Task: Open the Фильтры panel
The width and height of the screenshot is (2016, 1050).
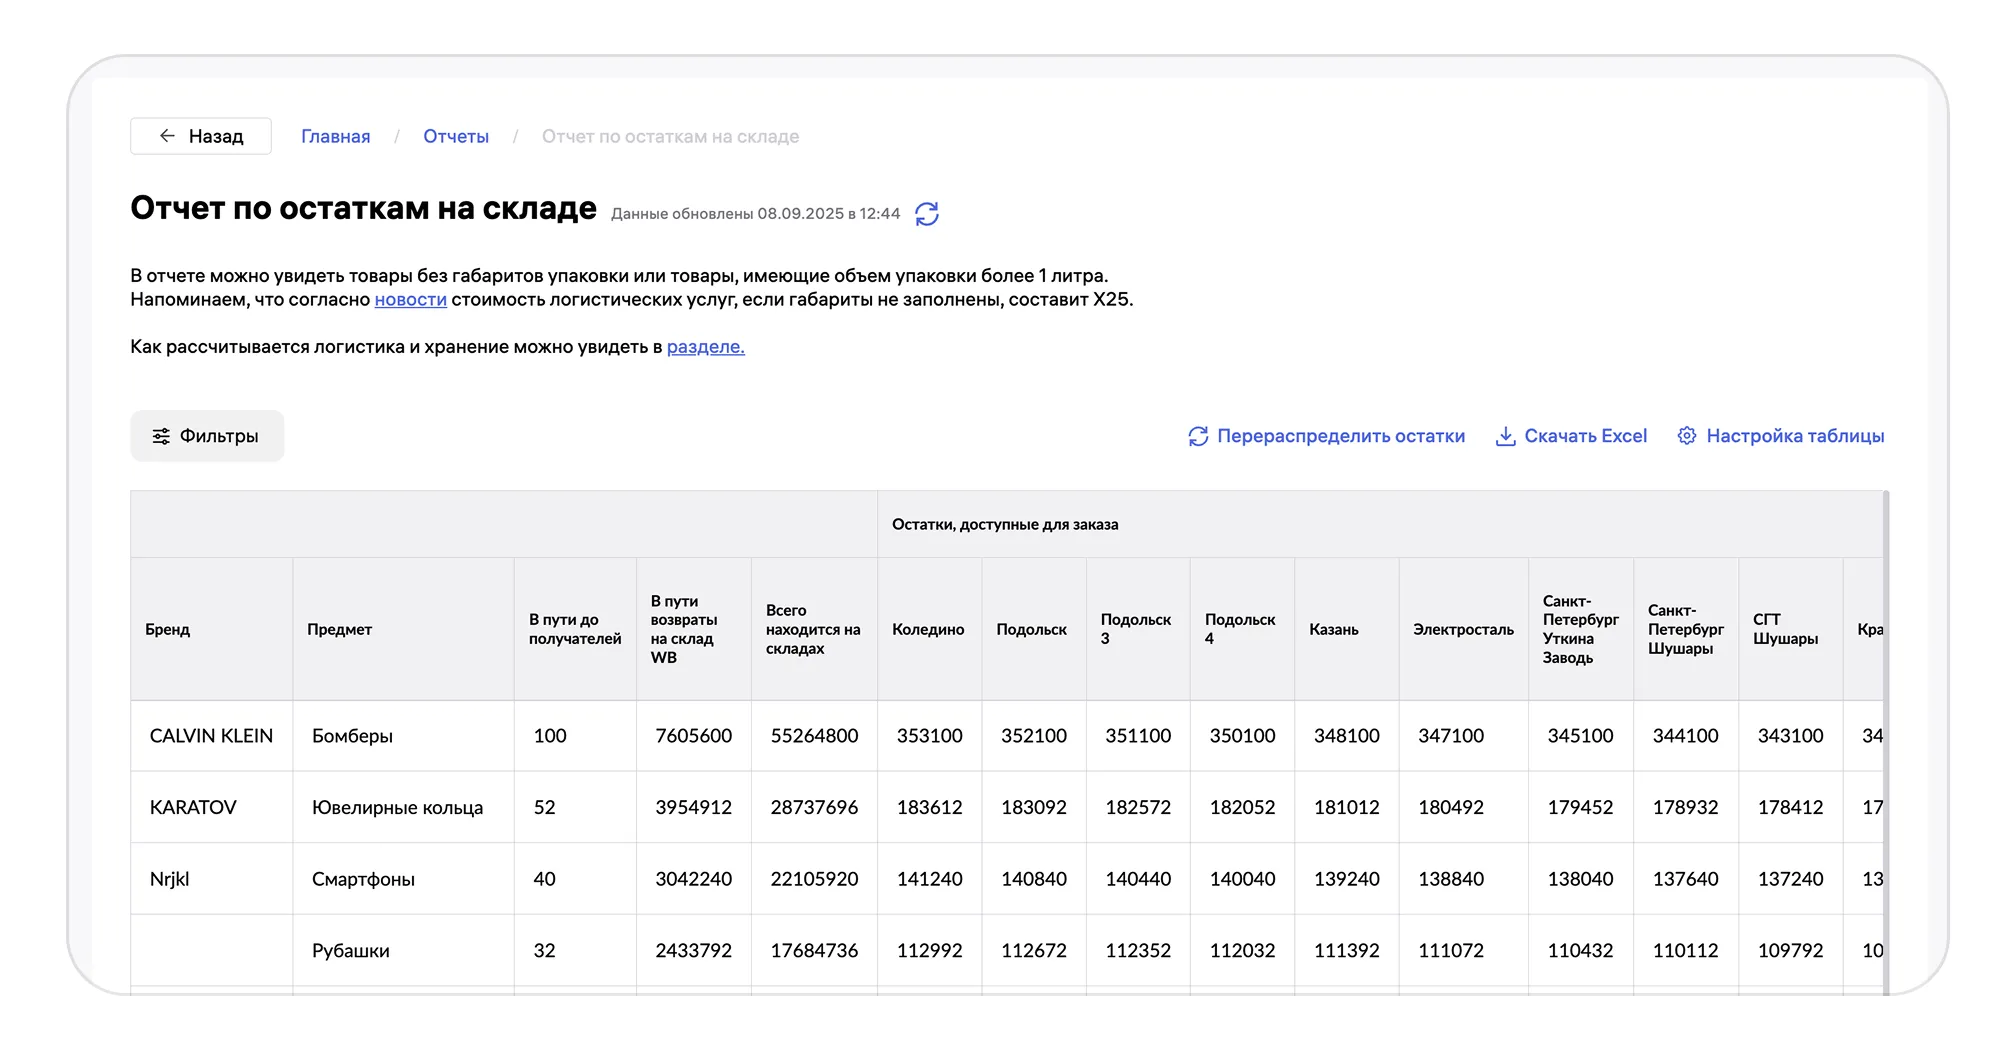Action: (207, 436)
